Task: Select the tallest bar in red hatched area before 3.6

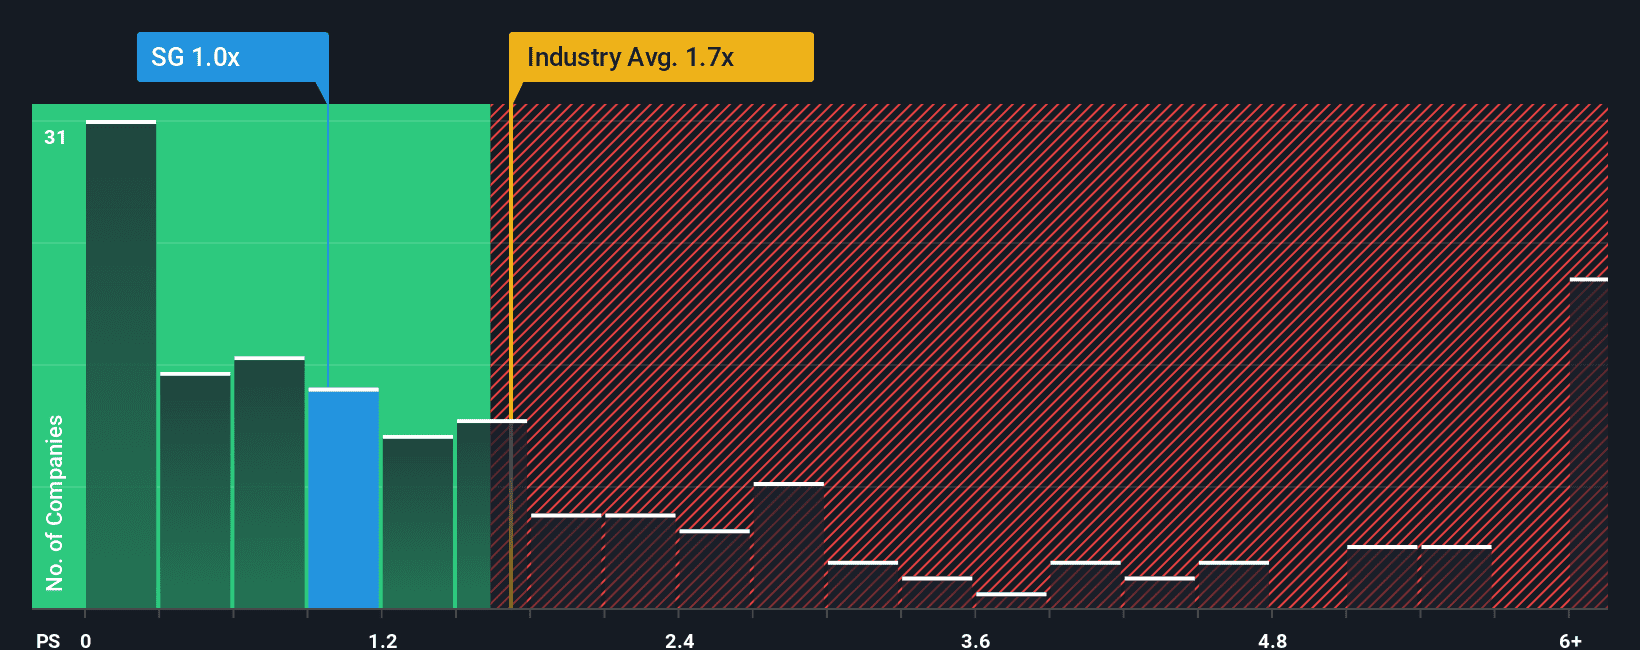Action: [x=789, y=545]
